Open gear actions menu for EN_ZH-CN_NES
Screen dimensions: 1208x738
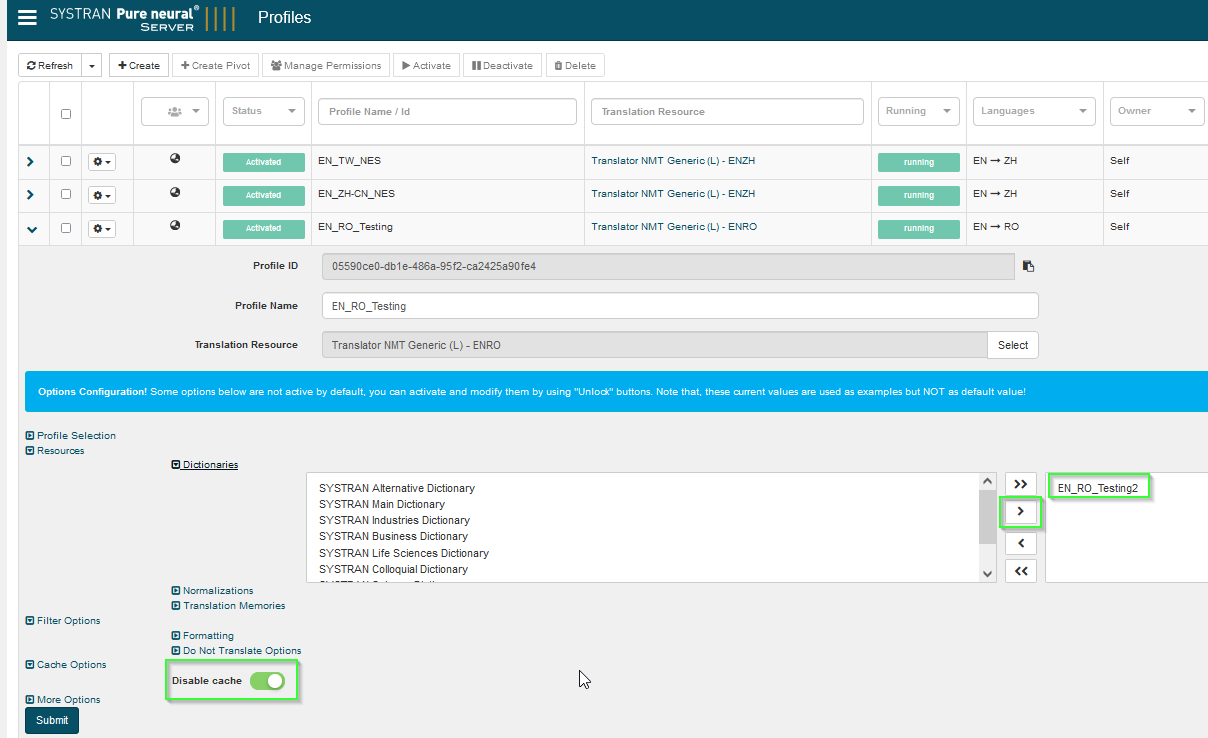coord(102,195)
